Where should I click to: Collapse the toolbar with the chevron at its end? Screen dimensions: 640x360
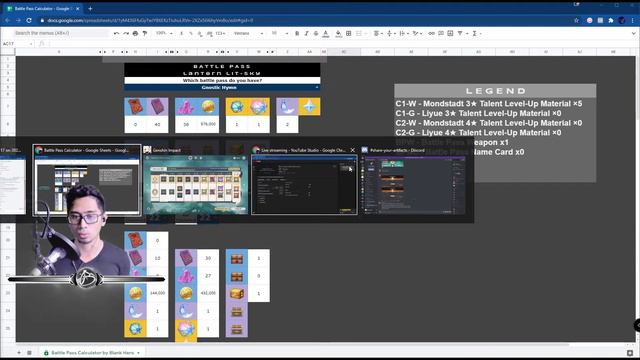coord(633,33)
